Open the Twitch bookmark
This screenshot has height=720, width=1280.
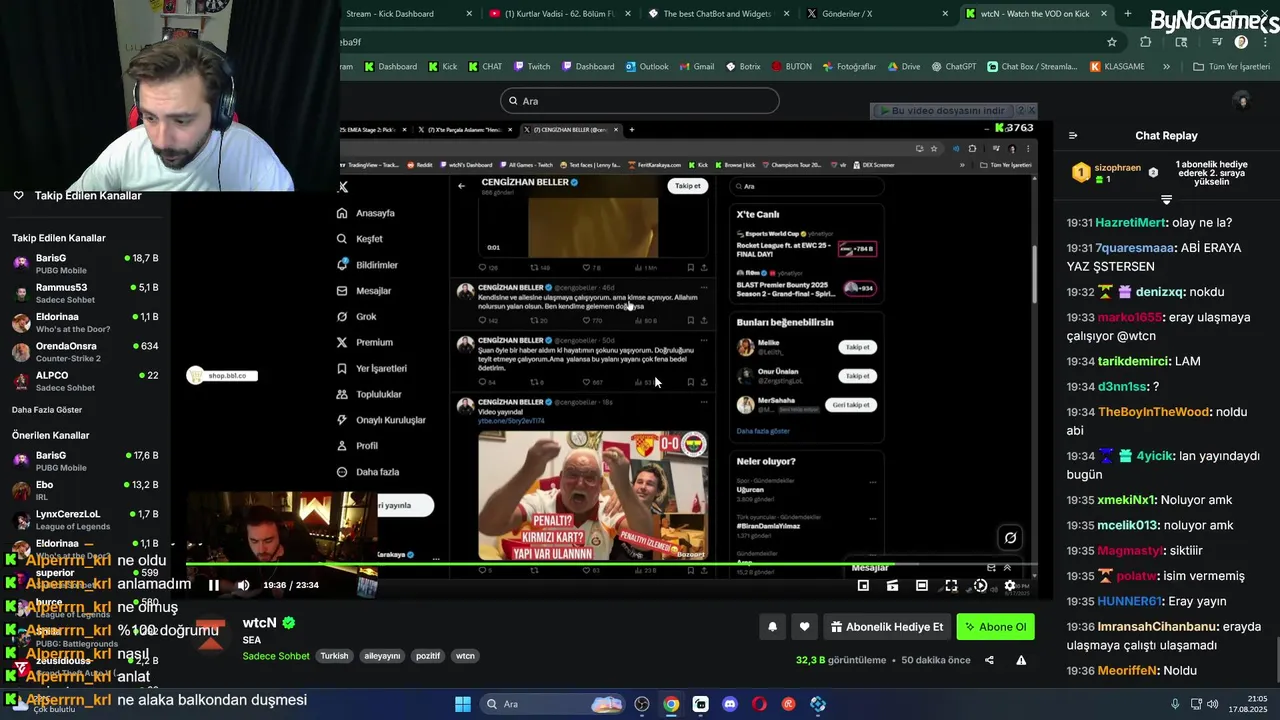[532, 67]
